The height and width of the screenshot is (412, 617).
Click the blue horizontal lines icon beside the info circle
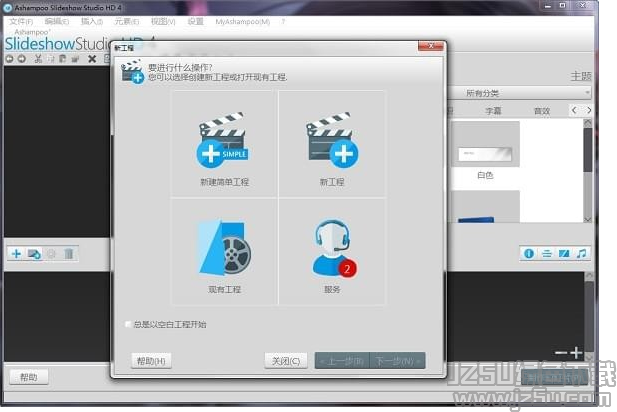coord(547,253)
